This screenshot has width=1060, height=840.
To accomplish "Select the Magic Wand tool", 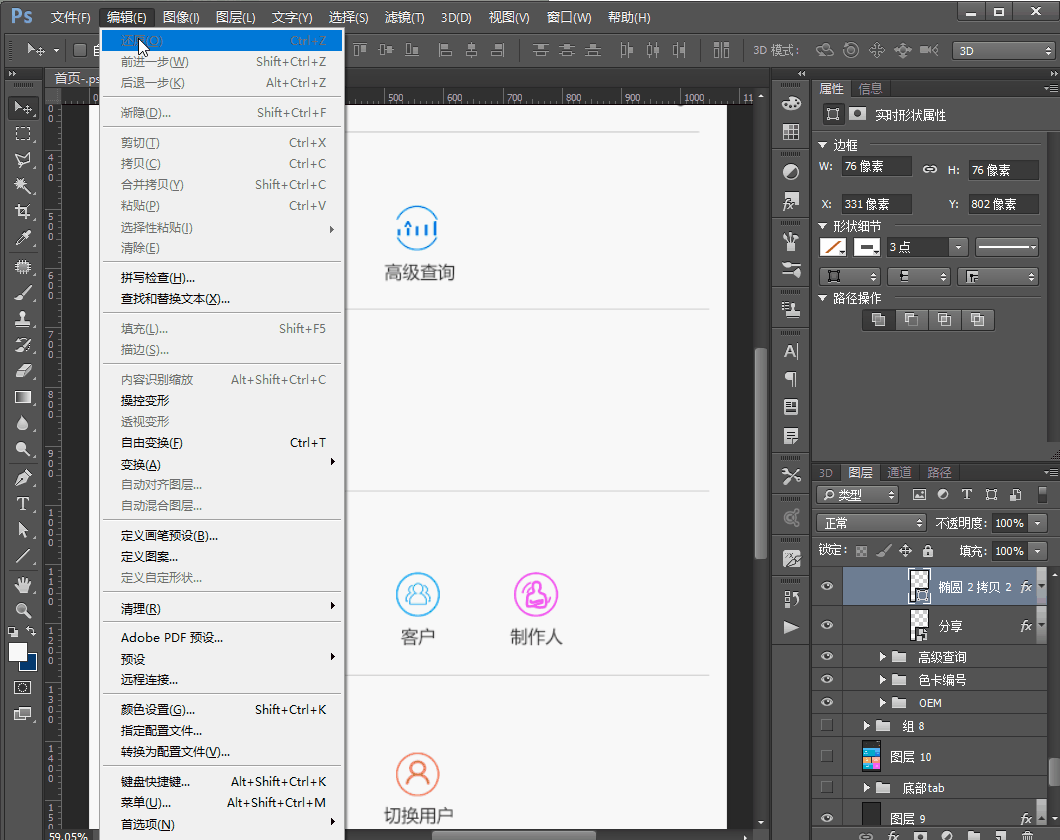I will [23, 186].
